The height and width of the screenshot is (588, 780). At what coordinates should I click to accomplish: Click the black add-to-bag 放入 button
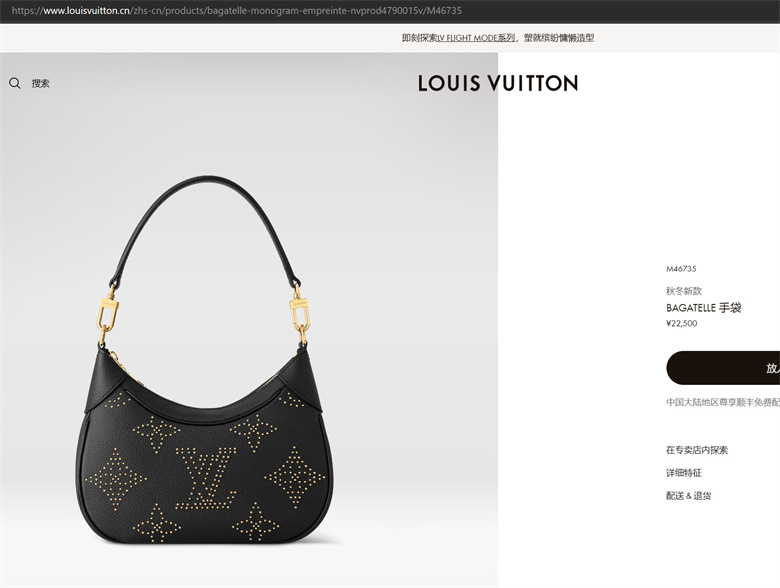pos(723,368)
